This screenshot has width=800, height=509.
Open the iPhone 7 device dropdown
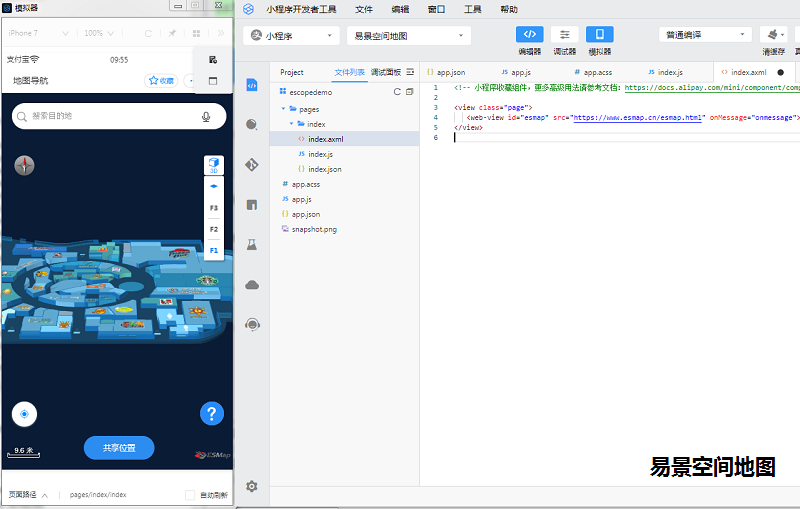click(x=38, y=33)
